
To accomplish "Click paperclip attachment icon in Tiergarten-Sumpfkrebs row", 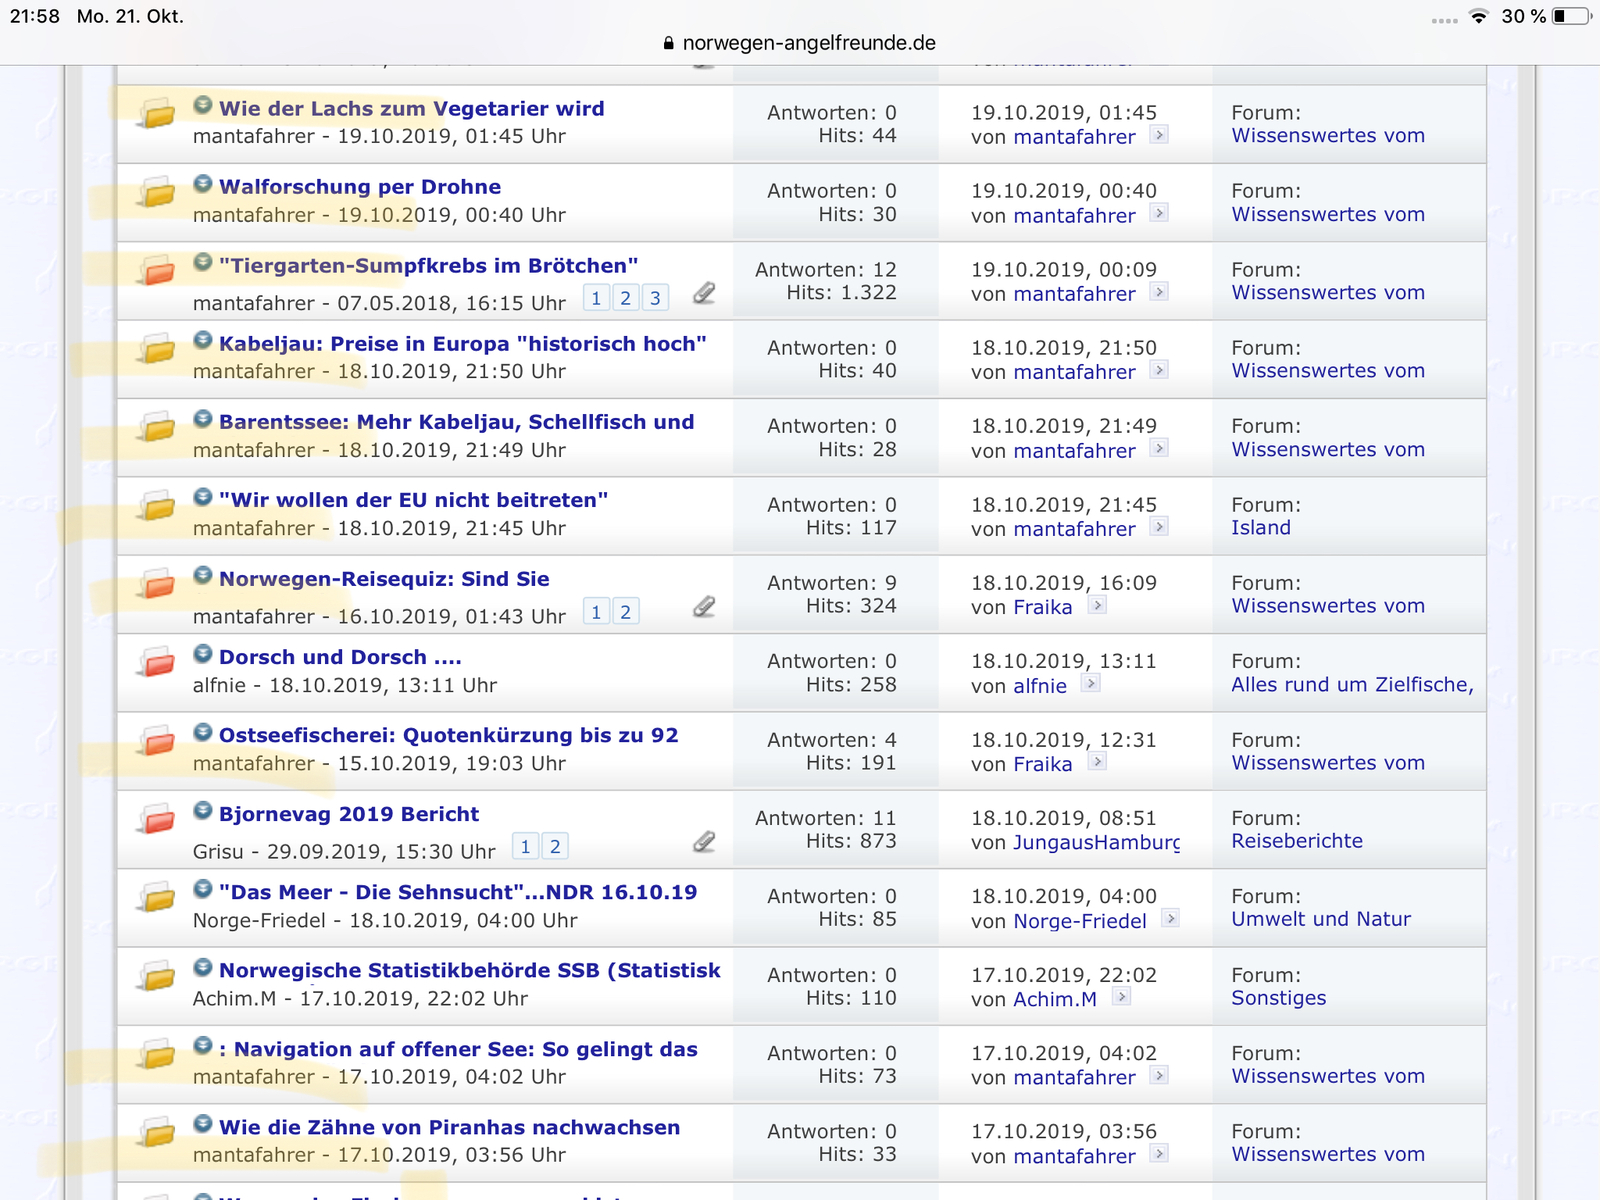I will pos(704,293).
